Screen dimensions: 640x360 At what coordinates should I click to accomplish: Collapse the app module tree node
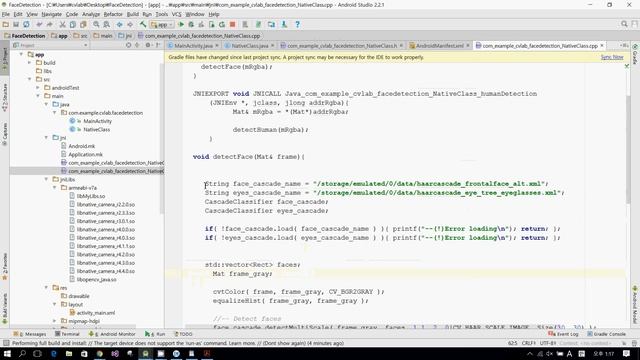21,54
